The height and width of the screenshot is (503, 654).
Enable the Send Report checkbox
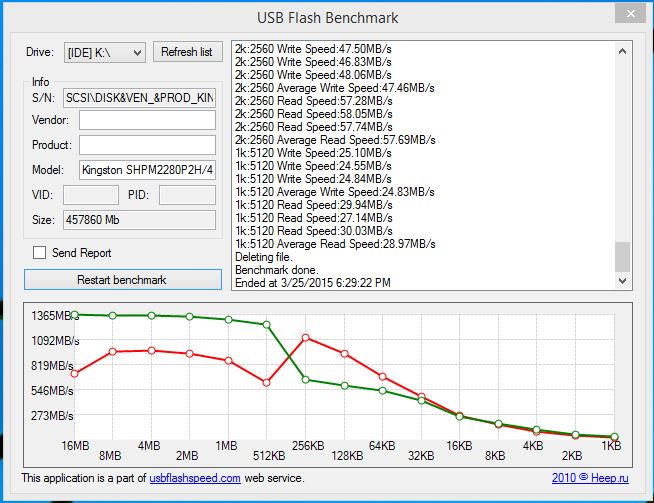click(40, 253)
